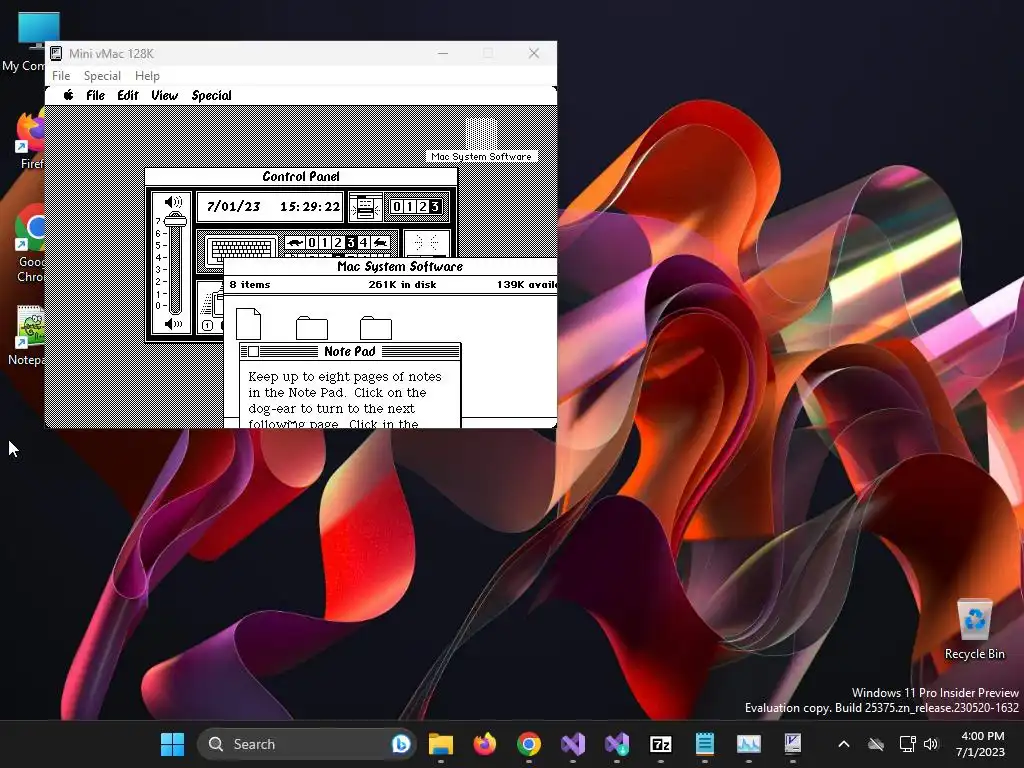
Task: Select the second folder in Mac System Software
Action: click(x=376, y=328)
